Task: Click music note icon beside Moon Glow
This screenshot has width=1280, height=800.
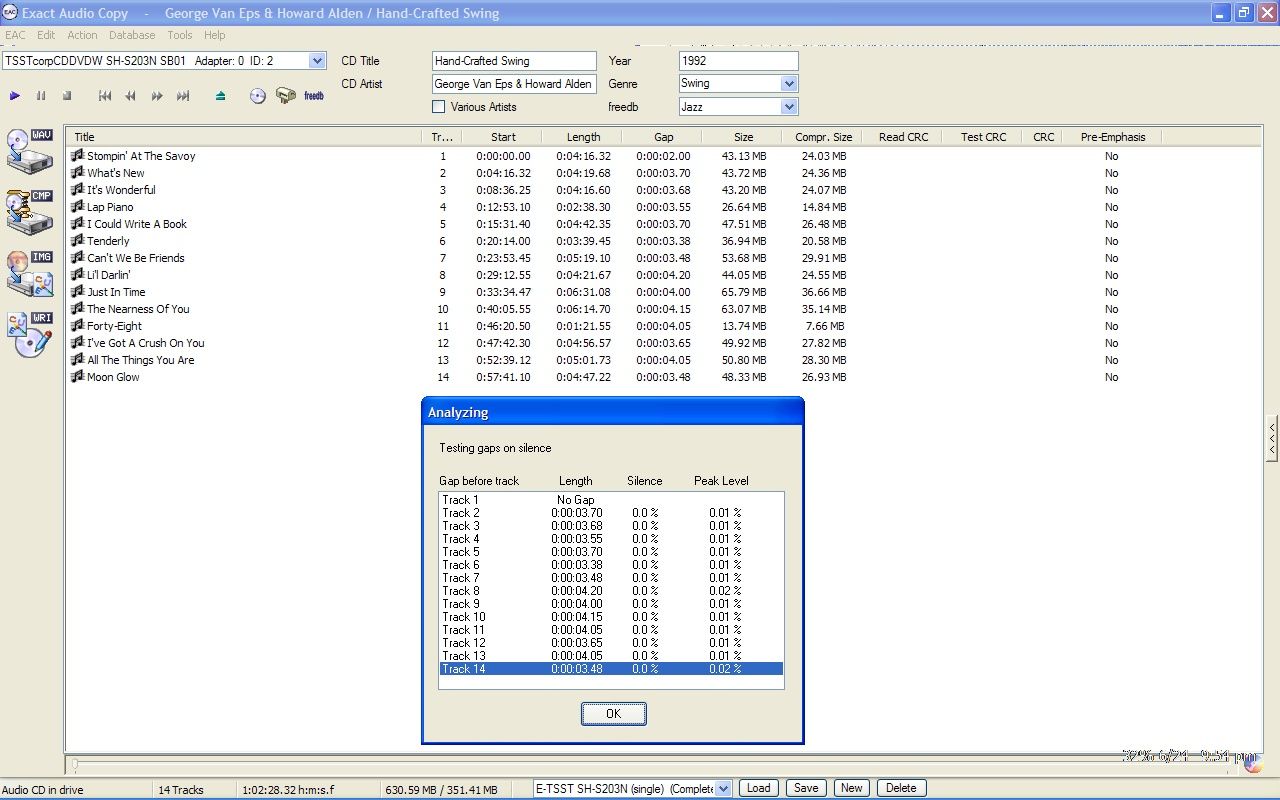Action: [77, 376]
